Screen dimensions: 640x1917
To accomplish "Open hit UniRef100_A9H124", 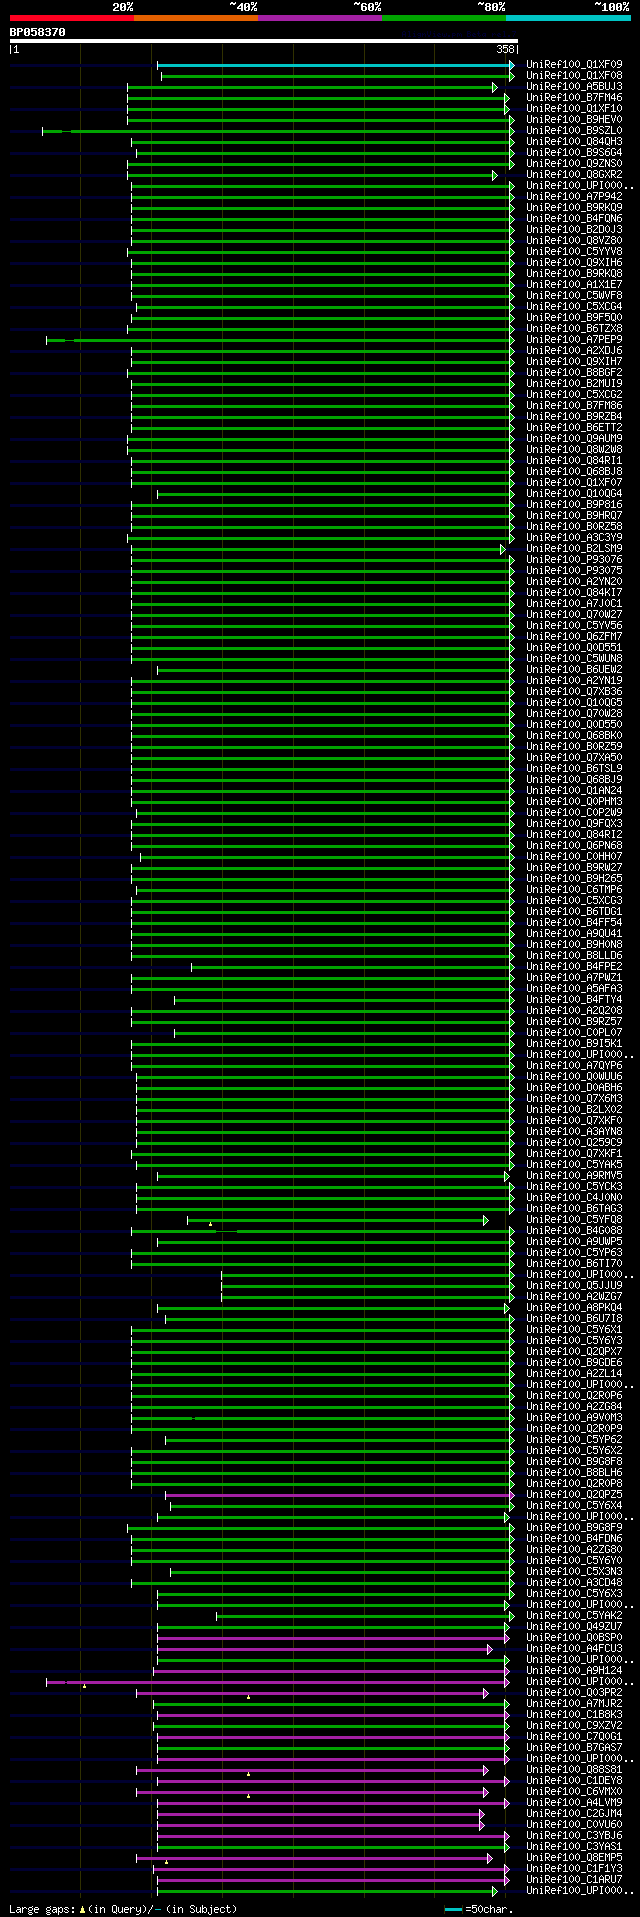I will 574,1670.
